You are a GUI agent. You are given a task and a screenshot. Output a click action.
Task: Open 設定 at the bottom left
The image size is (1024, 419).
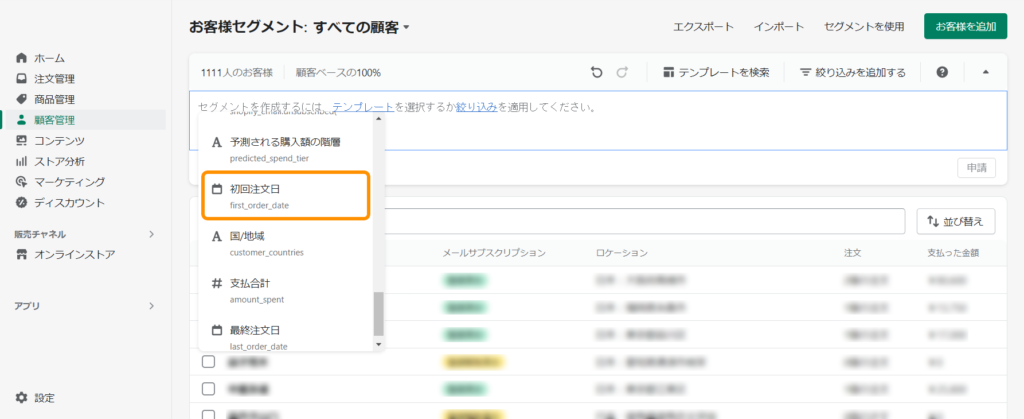[44, 397]
